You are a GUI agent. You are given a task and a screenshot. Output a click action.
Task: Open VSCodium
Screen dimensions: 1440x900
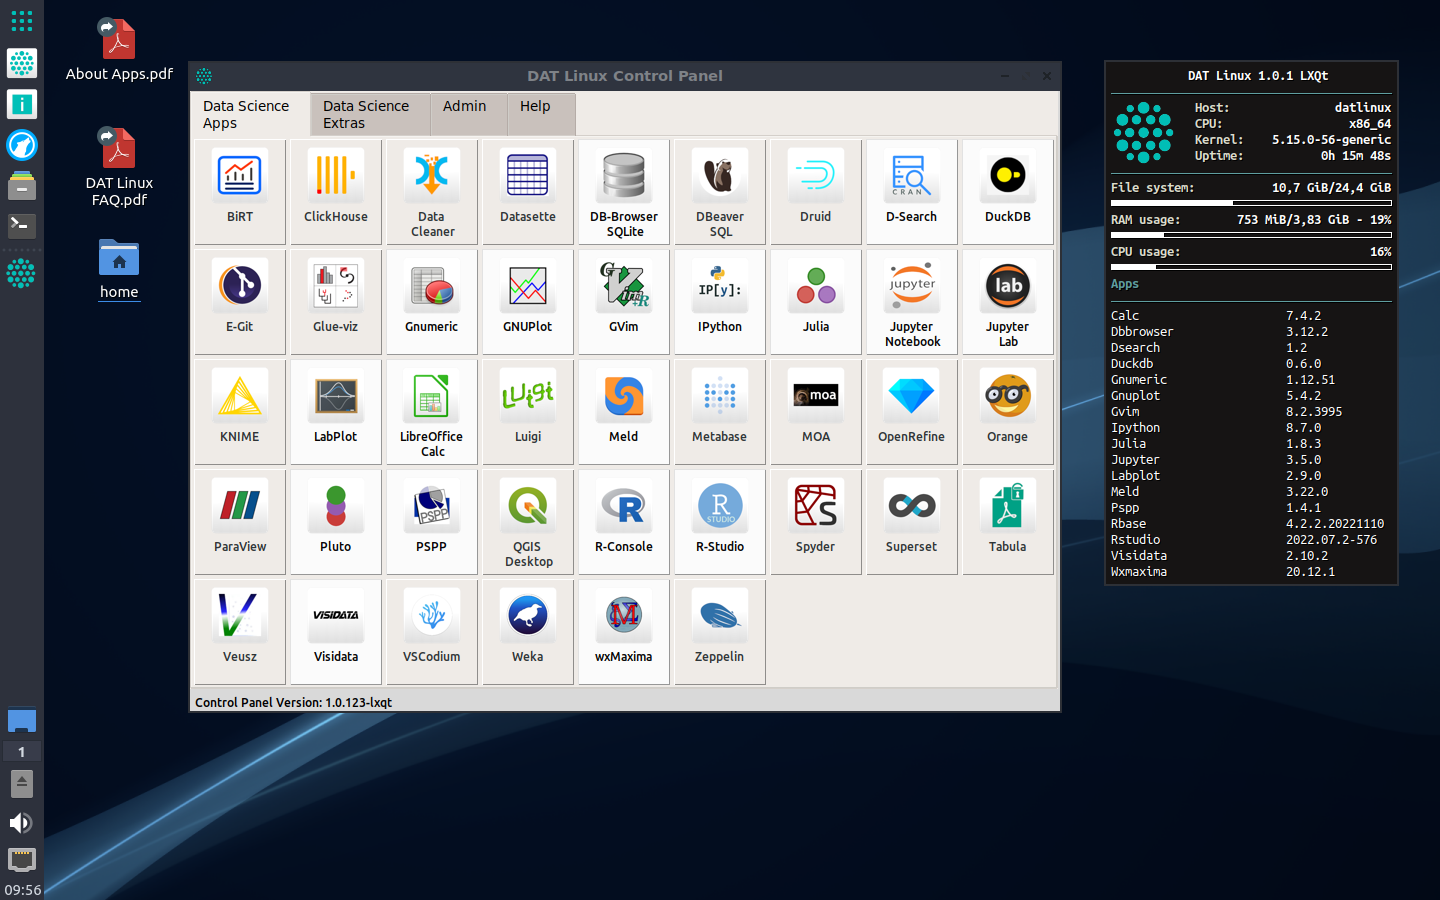coord(432,632)
